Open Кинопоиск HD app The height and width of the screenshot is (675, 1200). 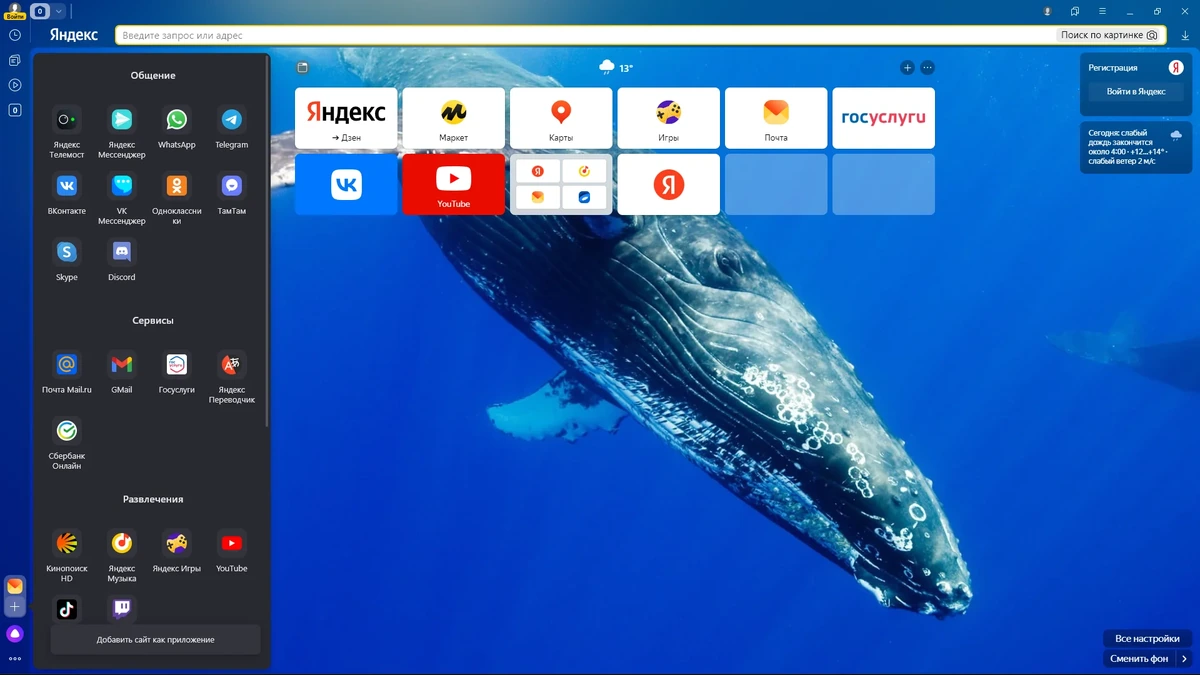(x=67, y=543)
